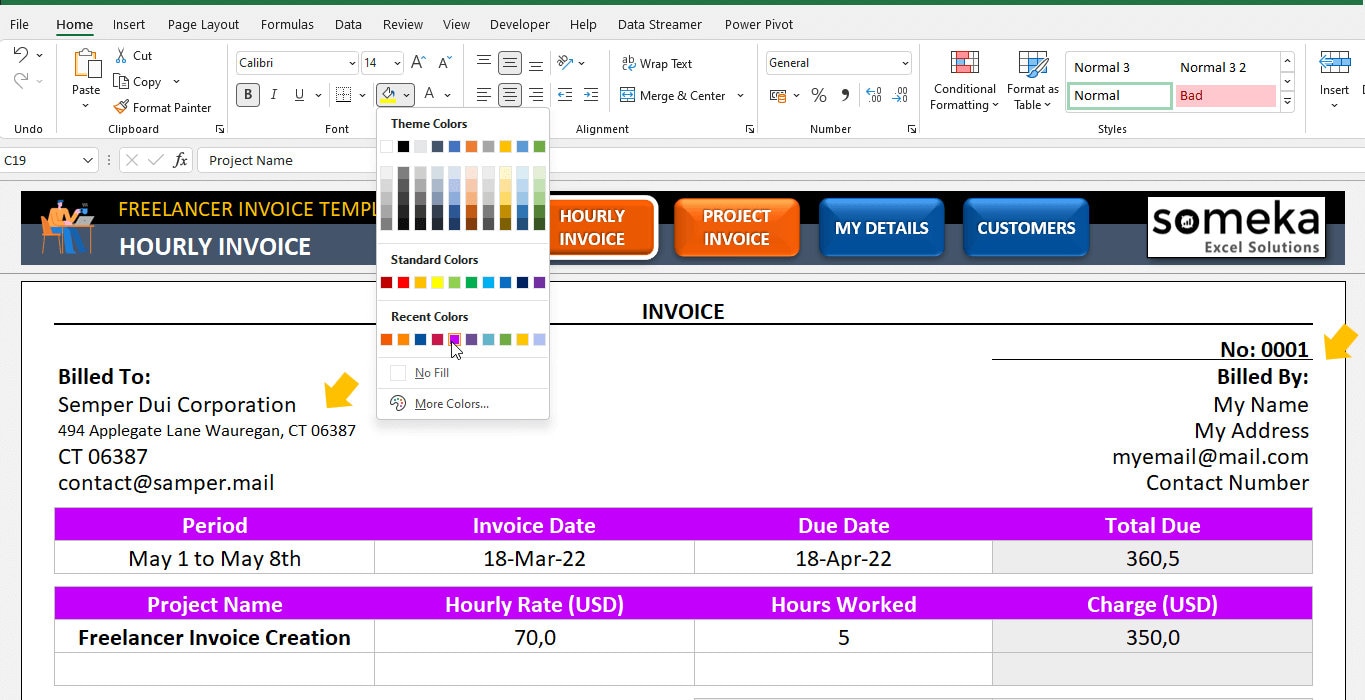This screenshot has width=1365, height=700.
Task: Click the Orientation text-angle icon
Action: 565,63
